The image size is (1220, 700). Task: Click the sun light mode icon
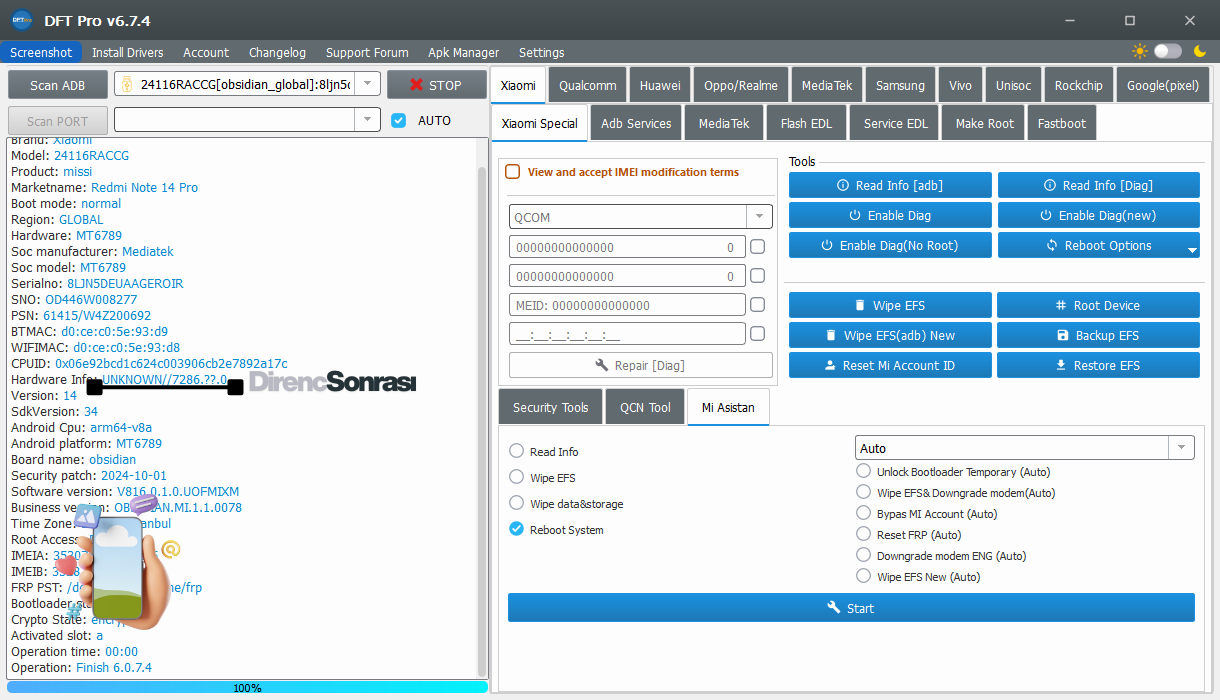point(1139,51)
